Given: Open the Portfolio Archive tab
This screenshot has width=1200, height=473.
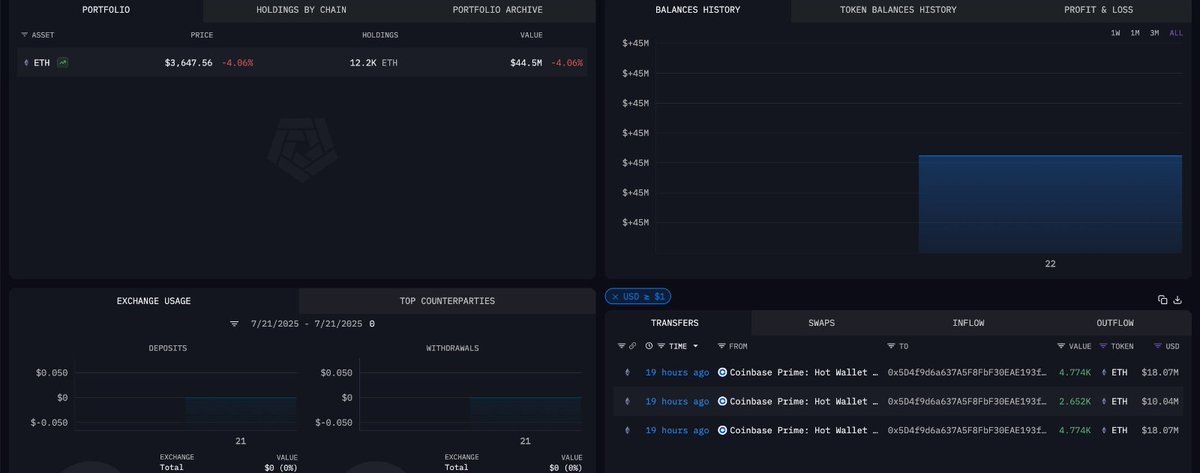Looking at the screenshot, I should 497,10.
